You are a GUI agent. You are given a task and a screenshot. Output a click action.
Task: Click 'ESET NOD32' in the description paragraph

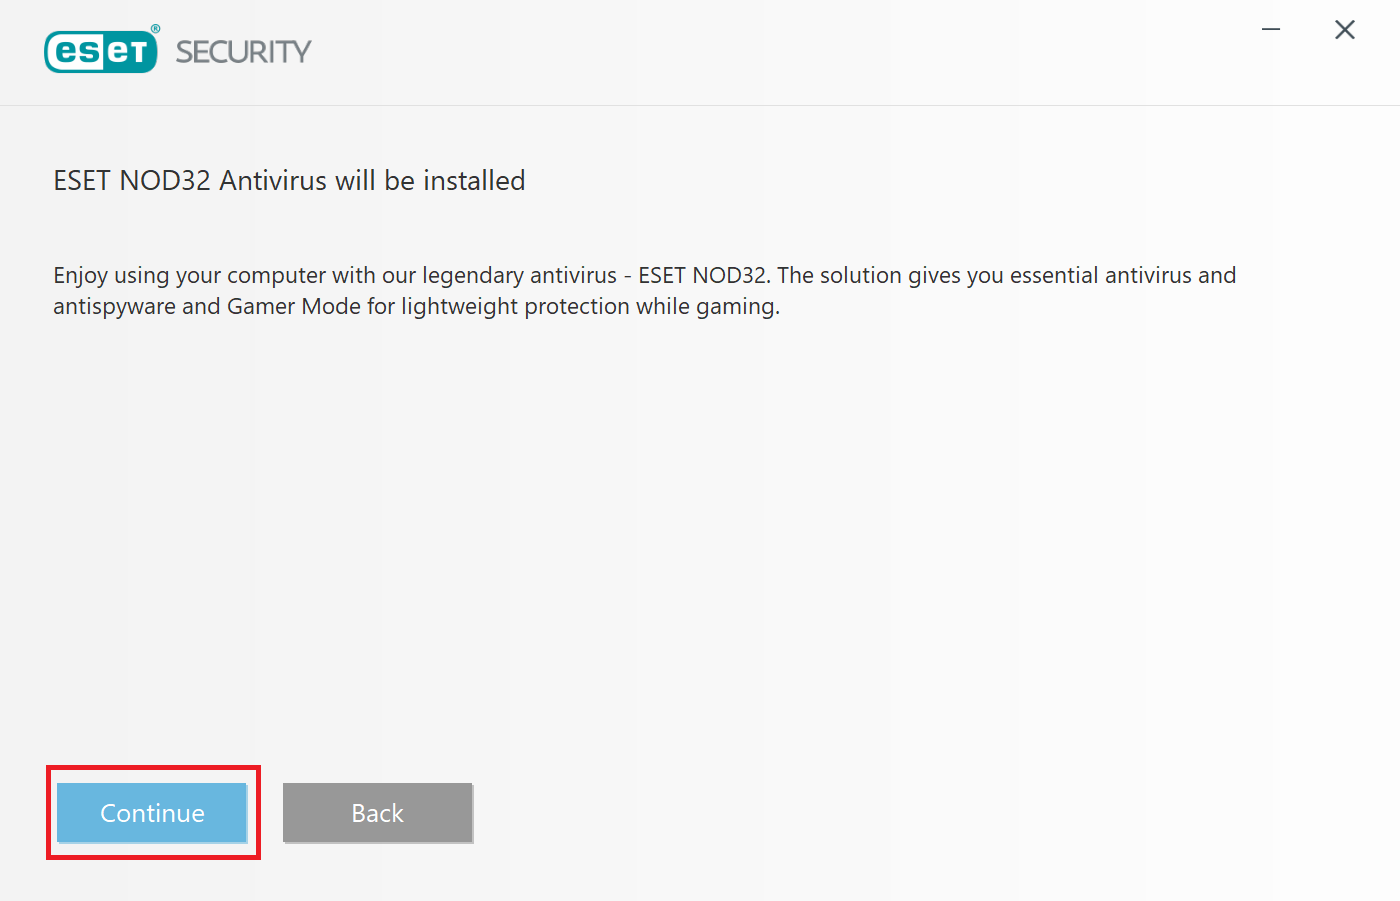point(702,276)
